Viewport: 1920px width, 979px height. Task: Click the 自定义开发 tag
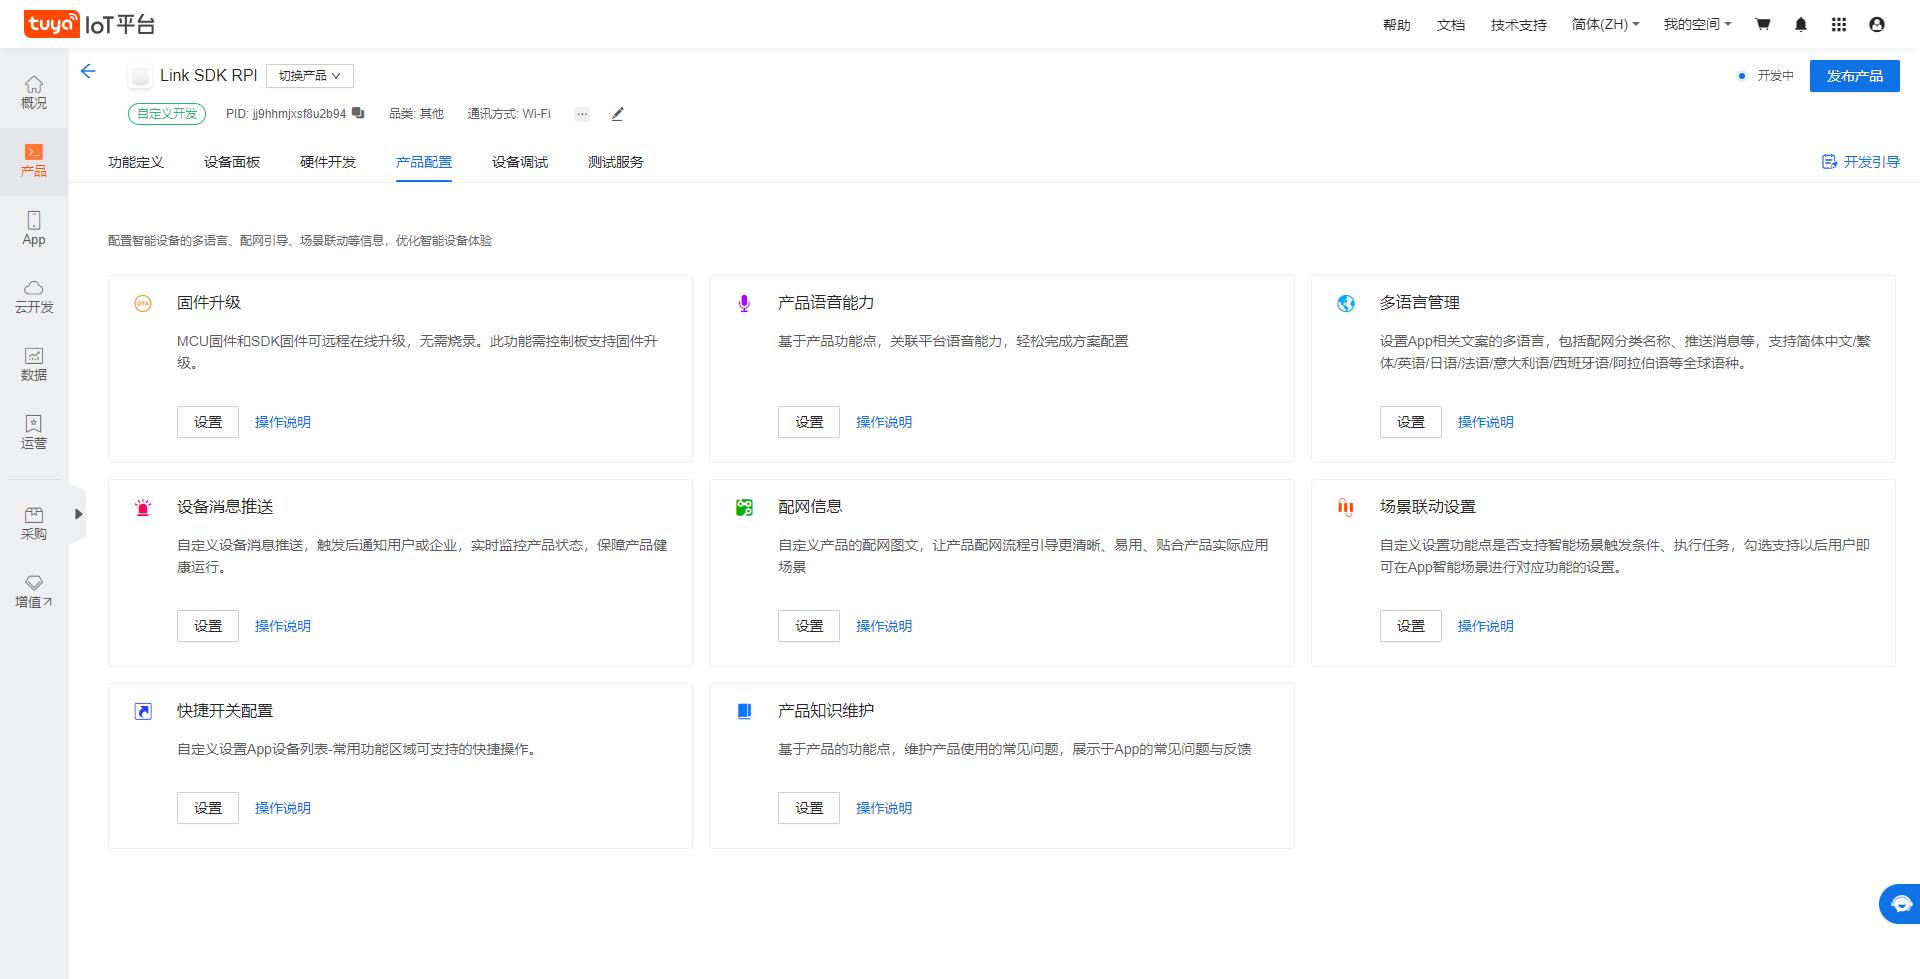[167, 114]
